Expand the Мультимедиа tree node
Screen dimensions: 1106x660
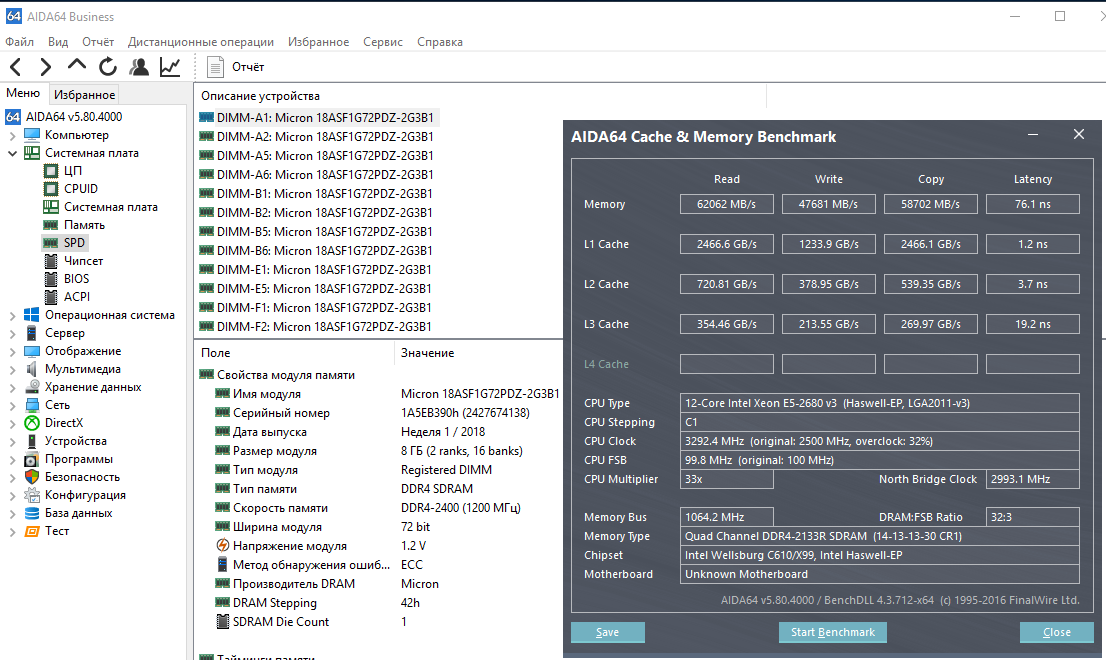point(12,369)
